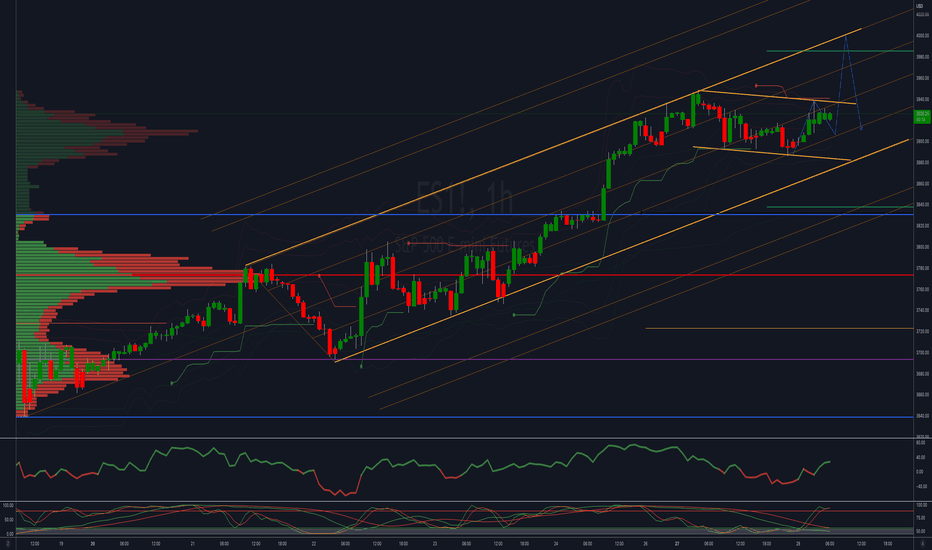Select the date label 21 on time axis
932x550 pixels.
point(193,543)
